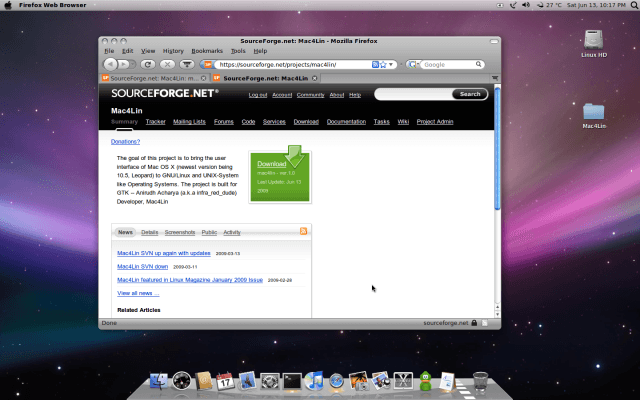640x400 pixels.
Task: Choose a search engine via the Google icon dropdown
Action: (x=414, y=64)
